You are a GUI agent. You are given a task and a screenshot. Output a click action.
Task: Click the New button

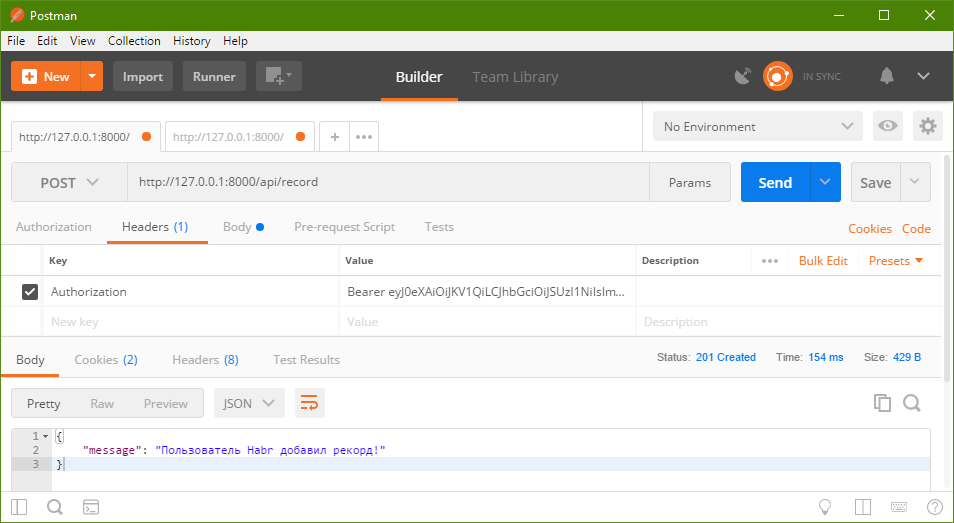pos(46,77)
